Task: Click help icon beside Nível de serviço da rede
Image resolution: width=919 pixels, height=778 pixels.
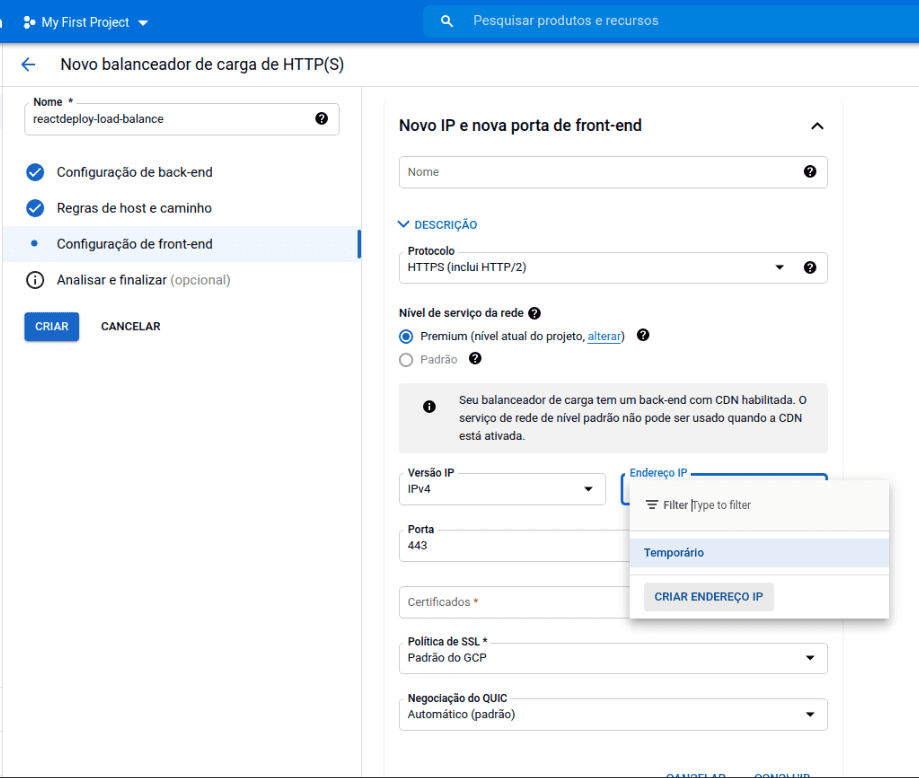Action: click(x=534, y=313)
